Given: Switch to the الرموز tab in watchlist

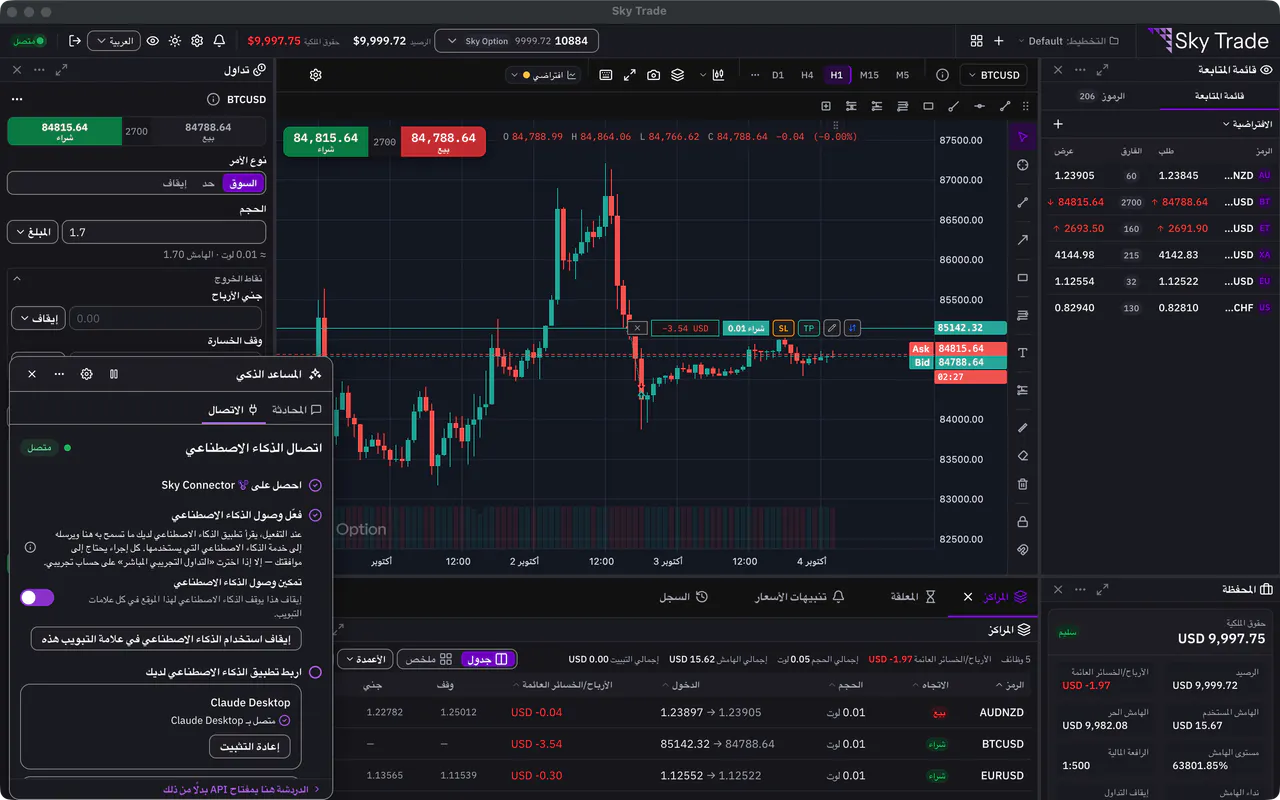Looking at the screenshot, I should click(1102, 96).
